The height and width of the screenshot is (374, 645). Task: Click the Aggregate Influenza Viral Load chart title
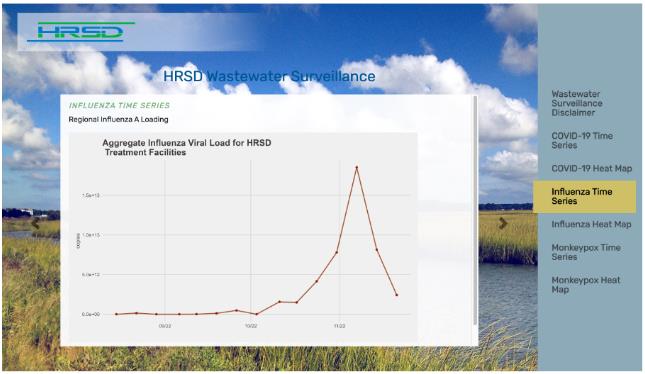pyautogui.click(x=186, y=148)
